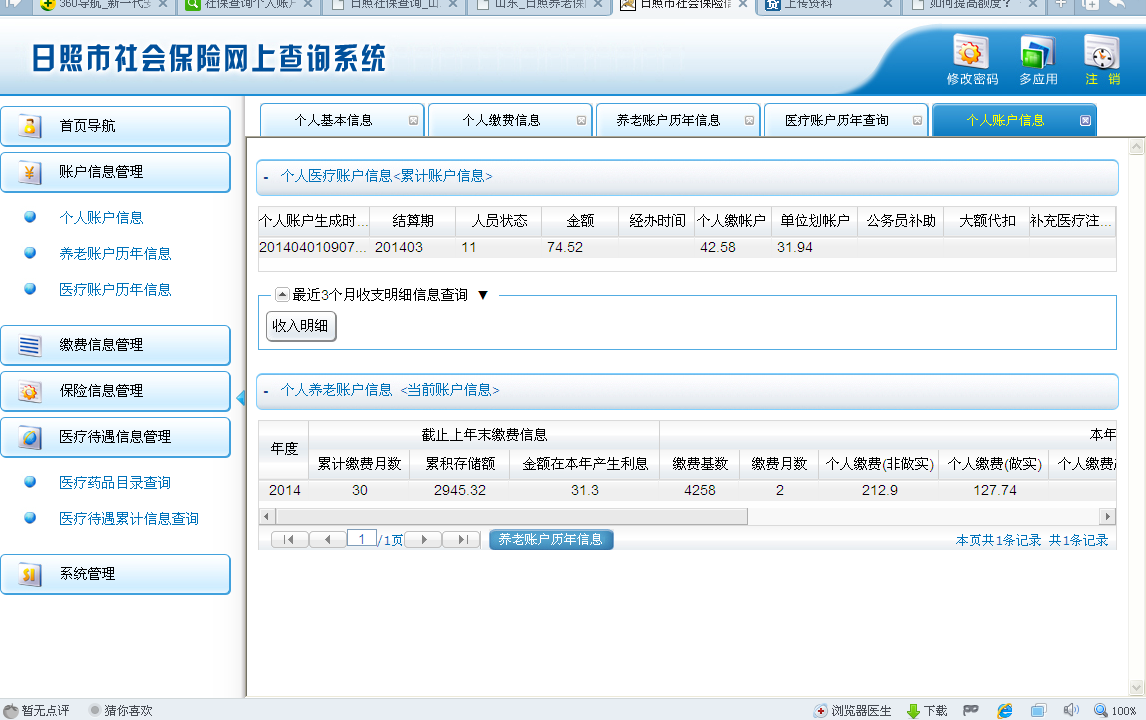
Task: Click the page number input field
Action: coord(361,540)
